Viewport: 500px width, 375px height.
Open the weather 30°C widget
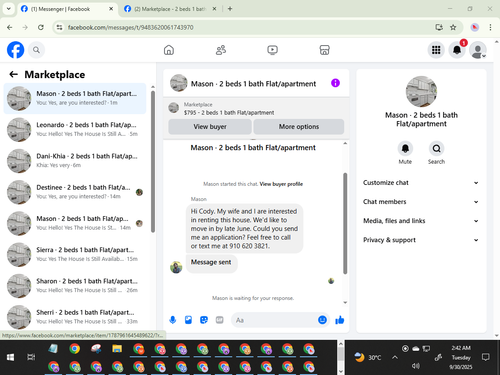368,357
